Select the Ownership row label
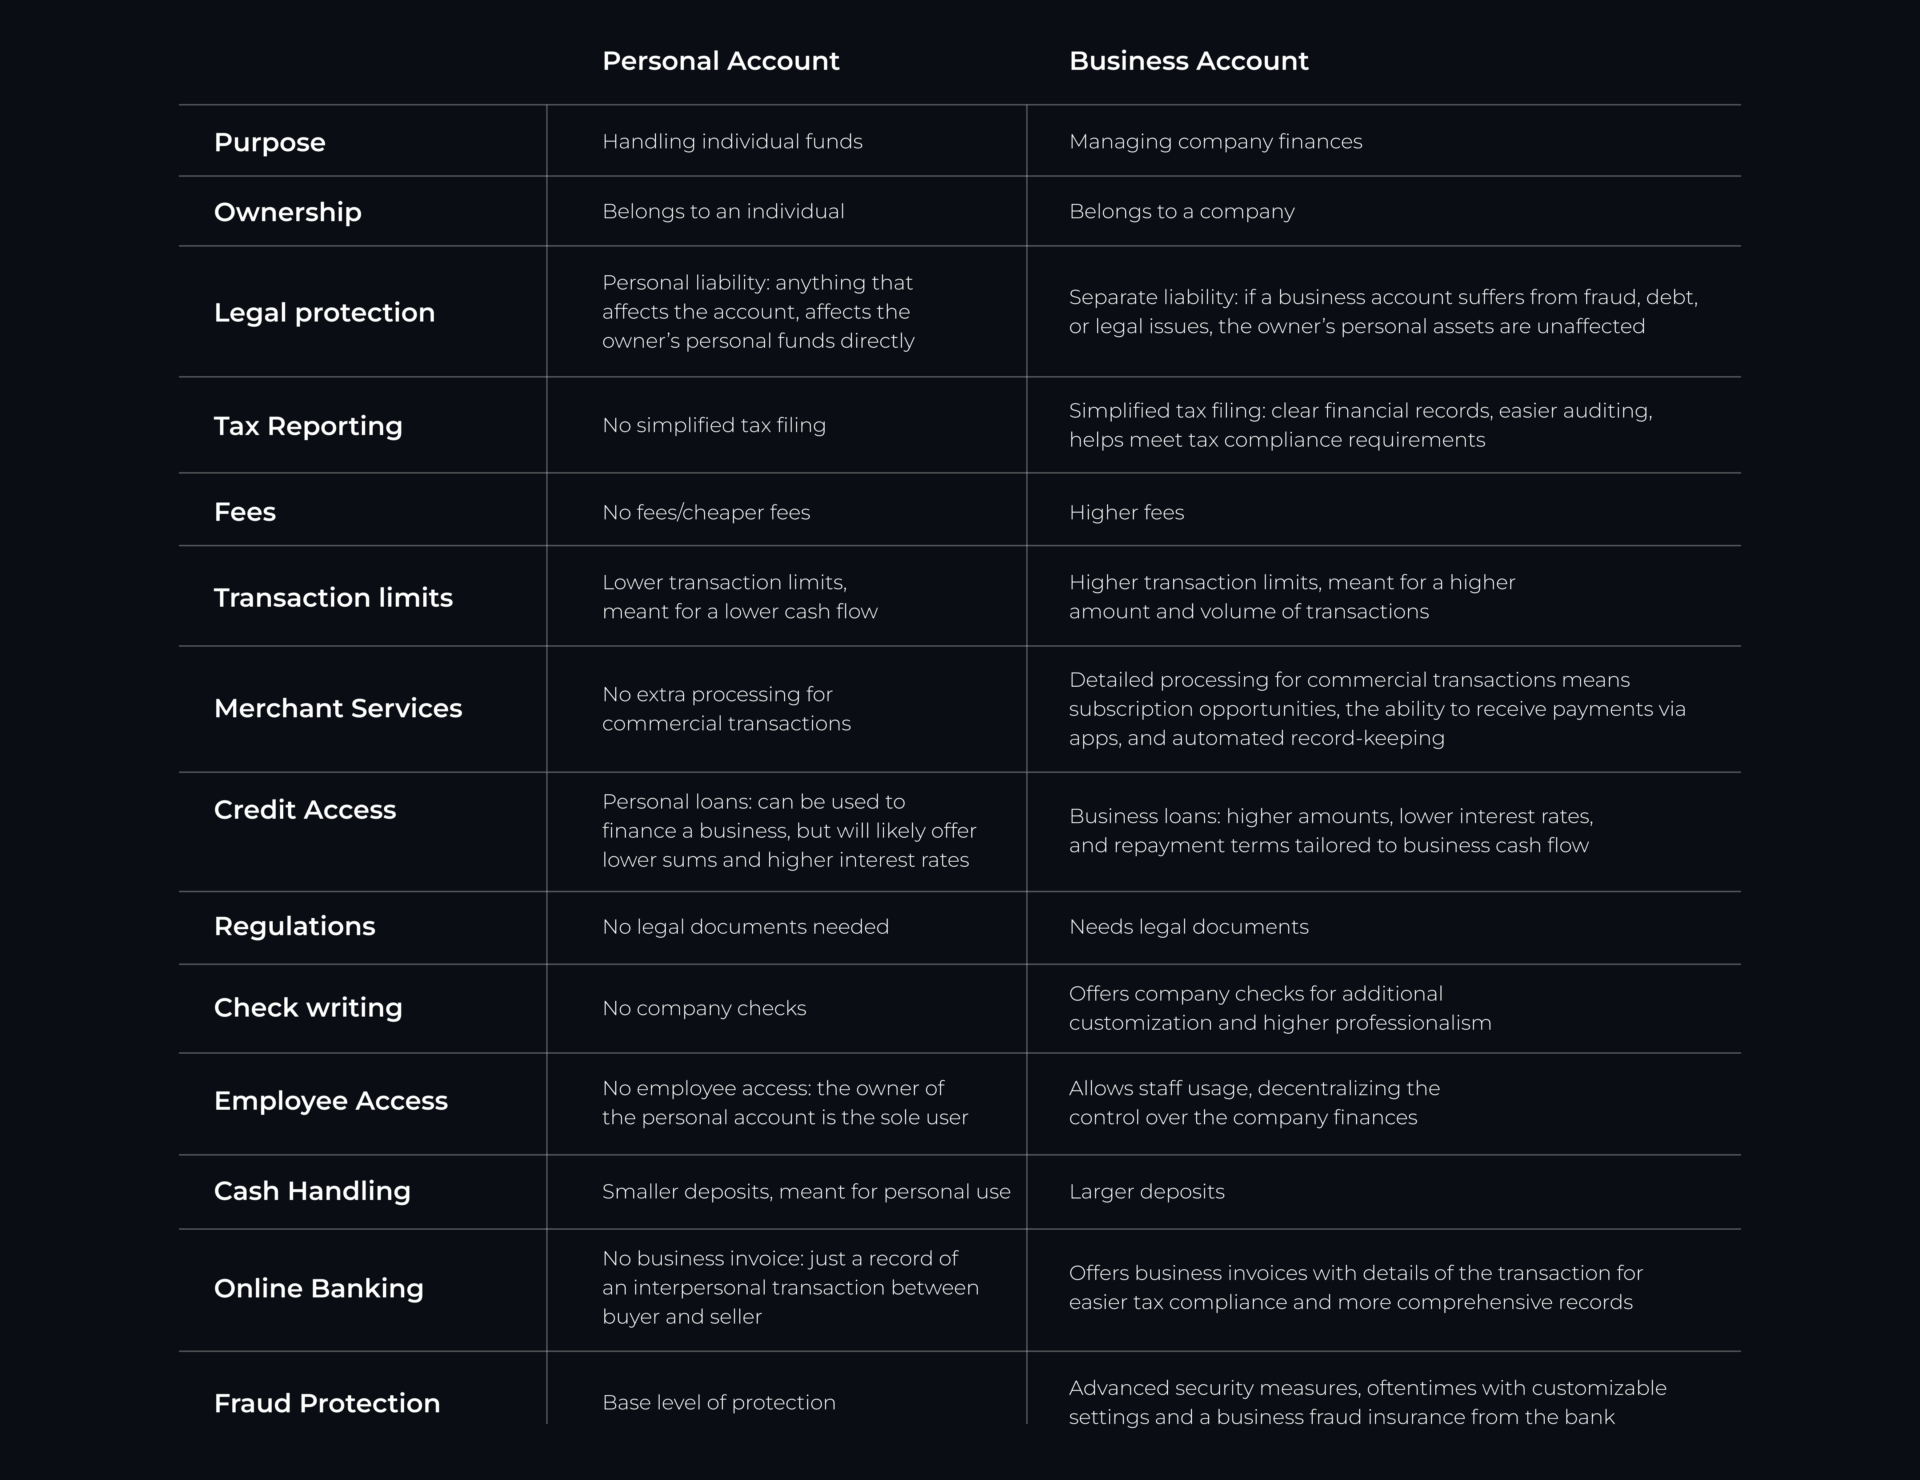 [x=287, y=212]
